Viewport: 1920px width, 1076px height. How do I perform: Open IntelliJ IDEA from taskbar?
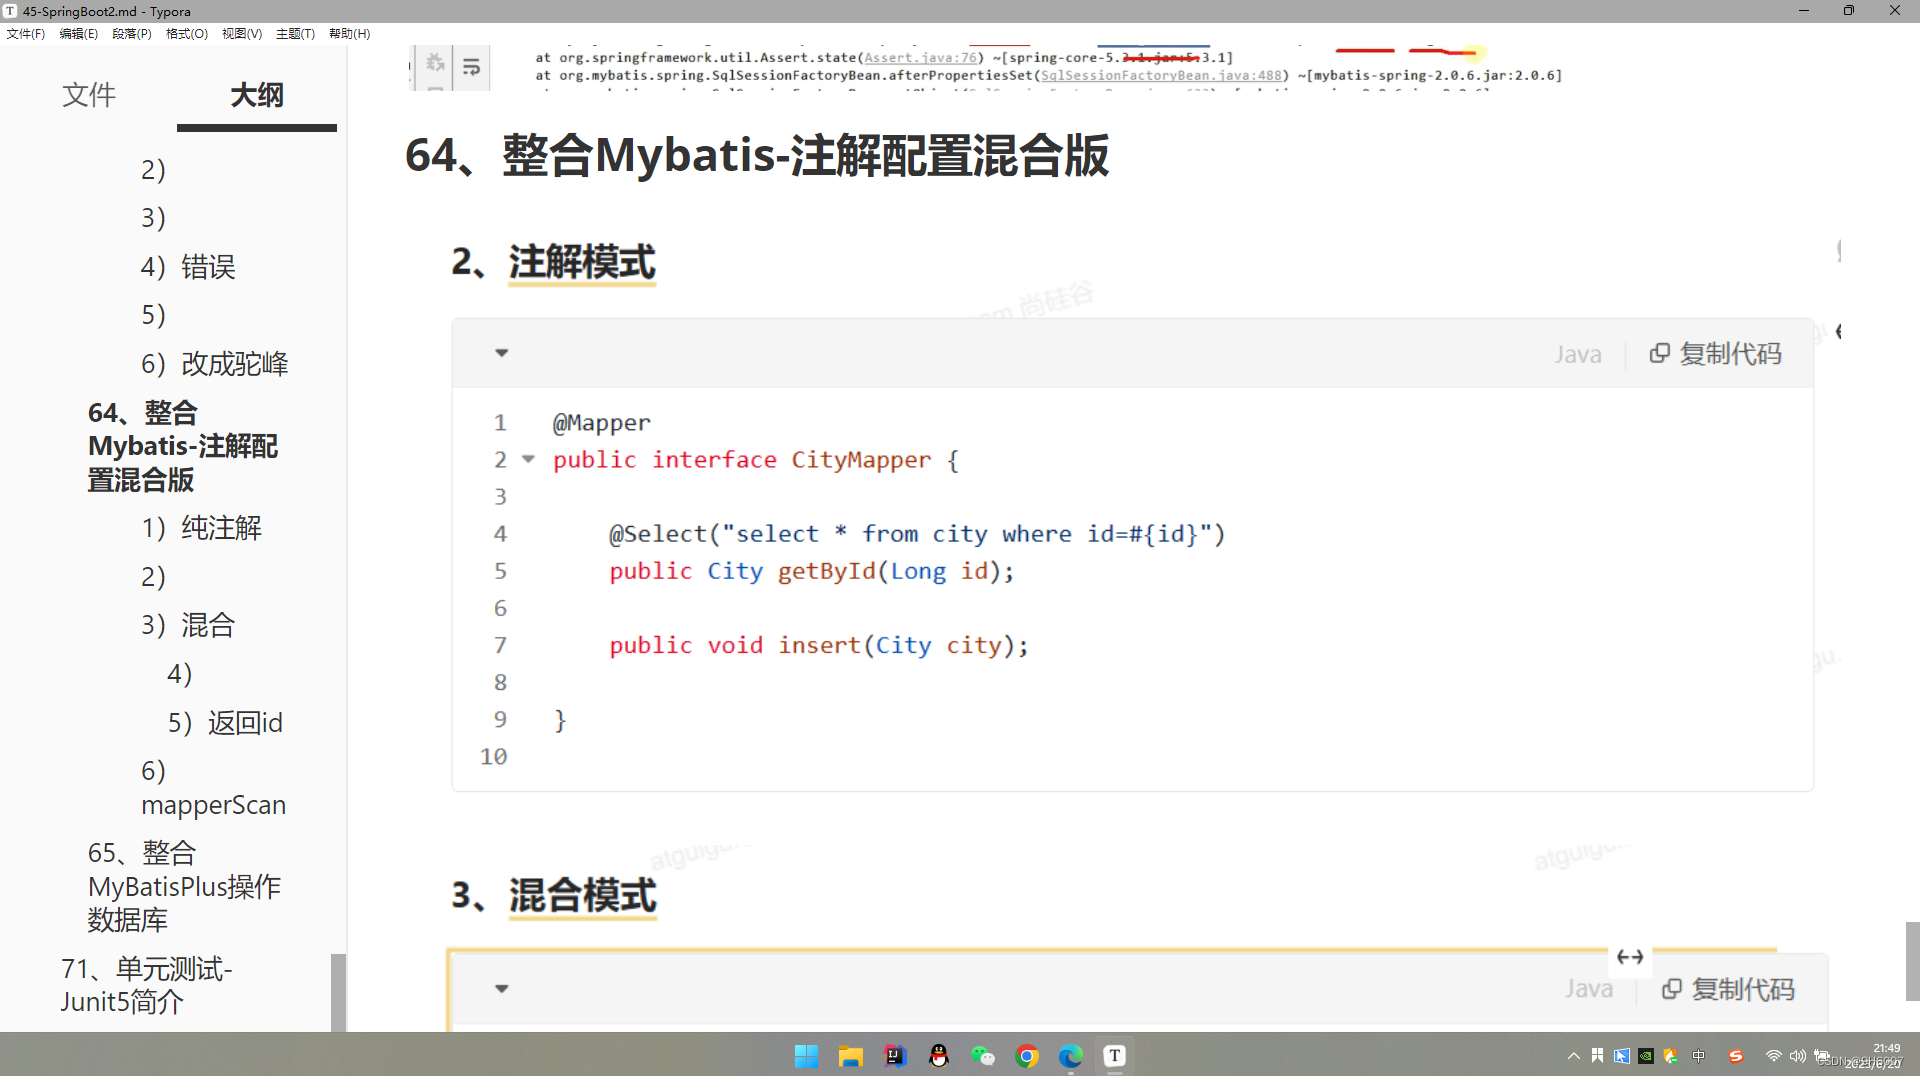[x=895, y=1056]
